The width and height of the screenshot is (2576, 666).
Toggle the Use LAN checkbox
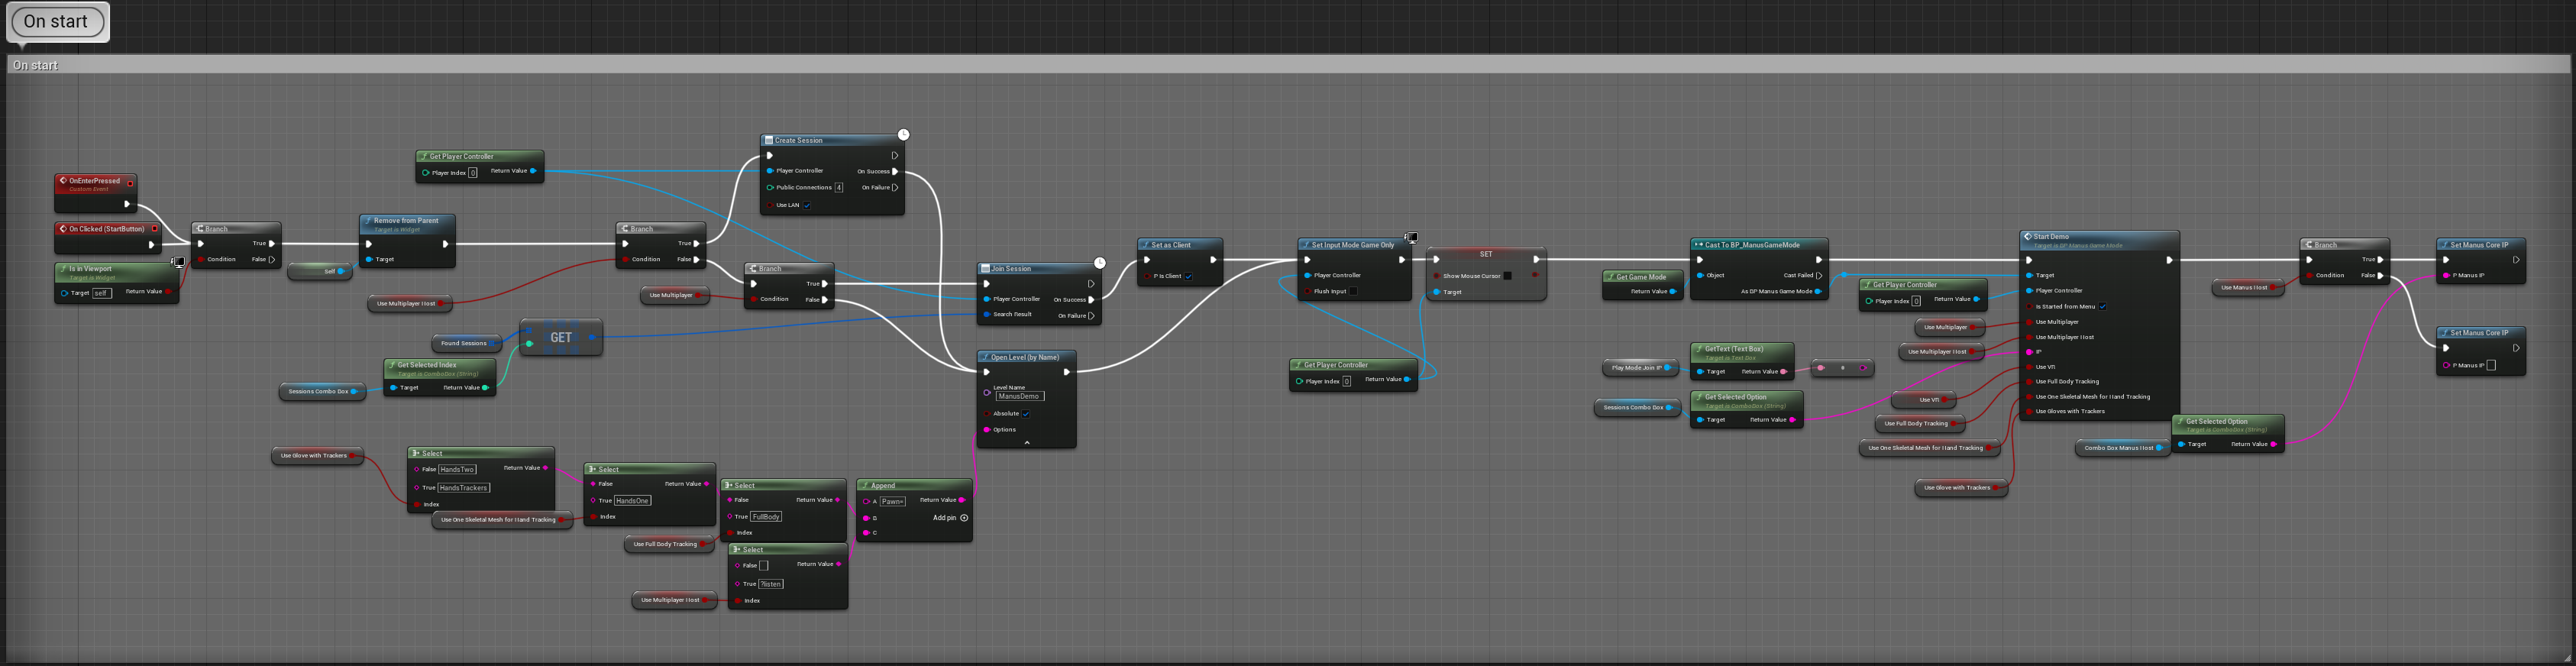[x=807, y=205]
